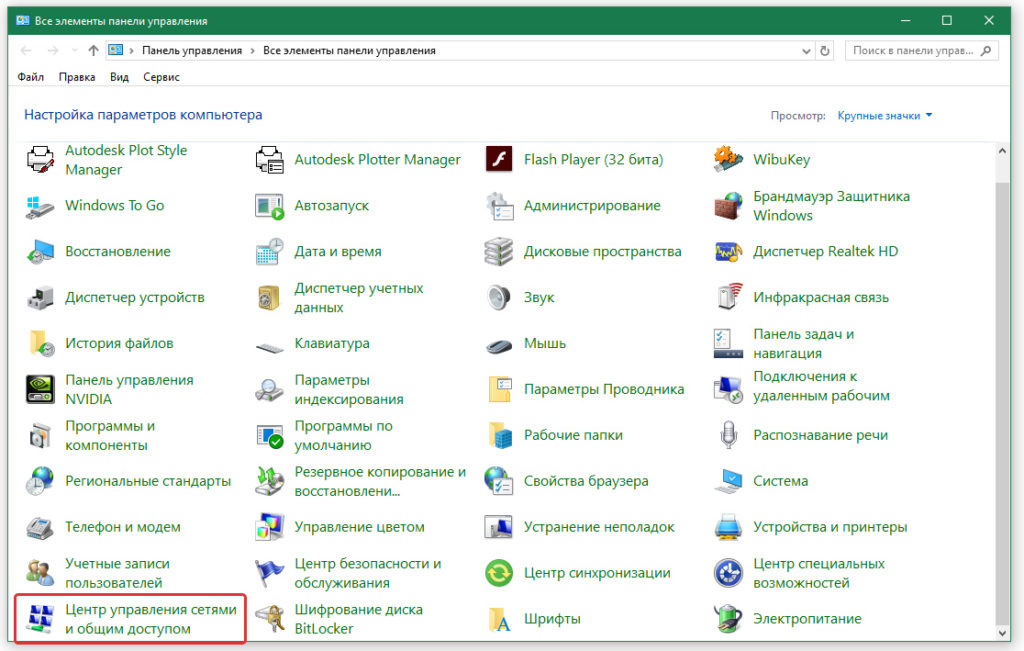Image resolution: width=1024 pixels, height=651 pixels.
Task: Open Свойства браузера link
Action: coord(586,481)
